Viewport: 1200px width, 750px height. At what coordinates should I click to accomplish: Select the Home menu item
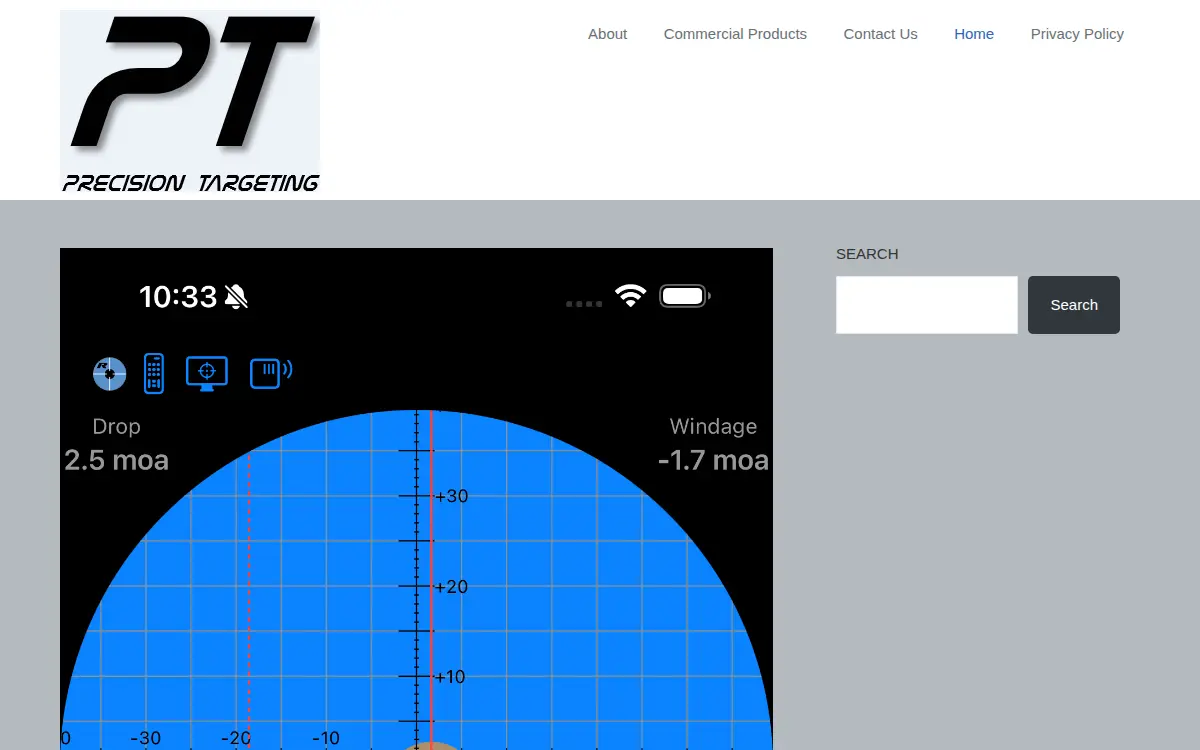click(974, 34)
